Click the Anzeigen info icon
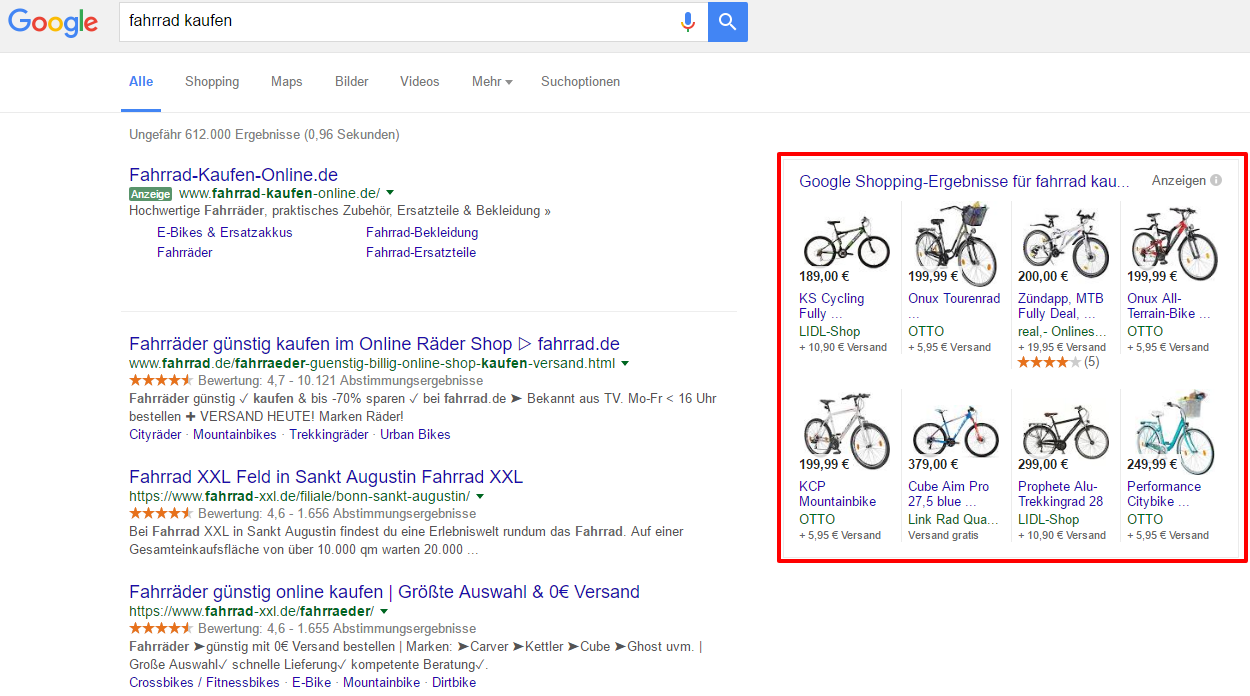Image resolution: width=1250 pixels, height=696 pixels. (x=1216, y=181)
